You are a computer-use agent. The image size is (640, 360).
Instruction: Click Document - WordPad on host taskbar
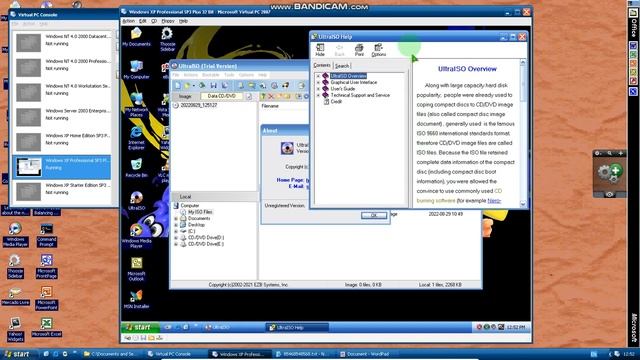(x=367, y=354)
